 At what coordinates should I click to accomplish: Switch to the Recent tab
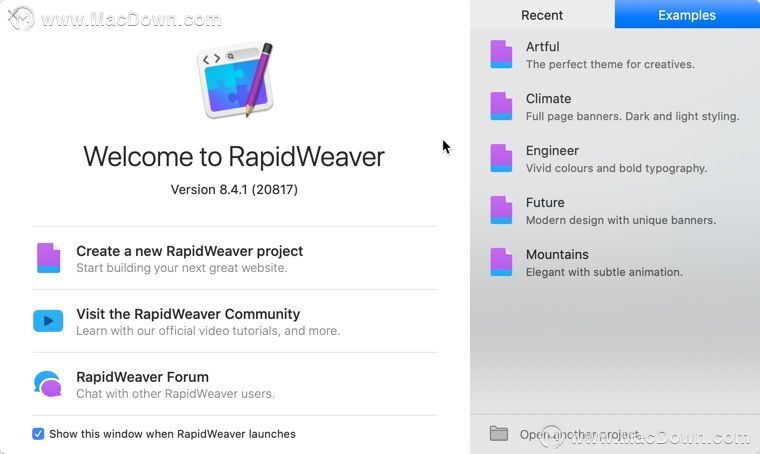coord(542,15)
